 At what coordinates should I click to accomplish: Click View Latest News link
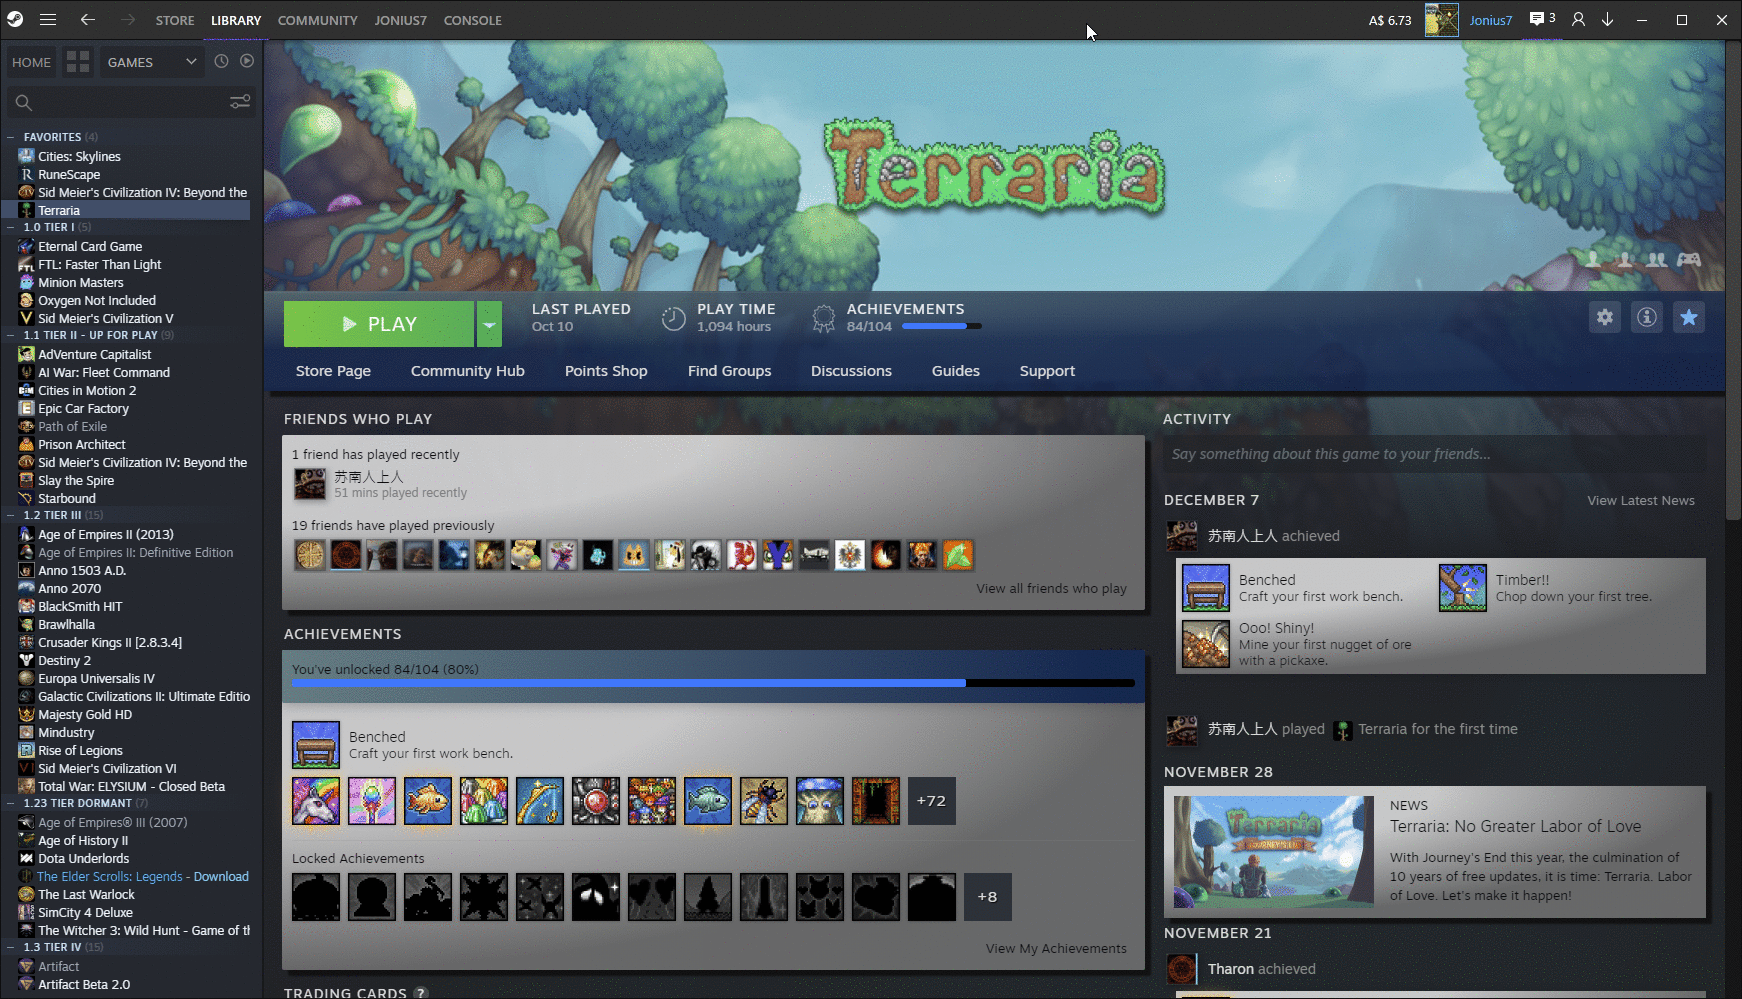[1641, 500]
